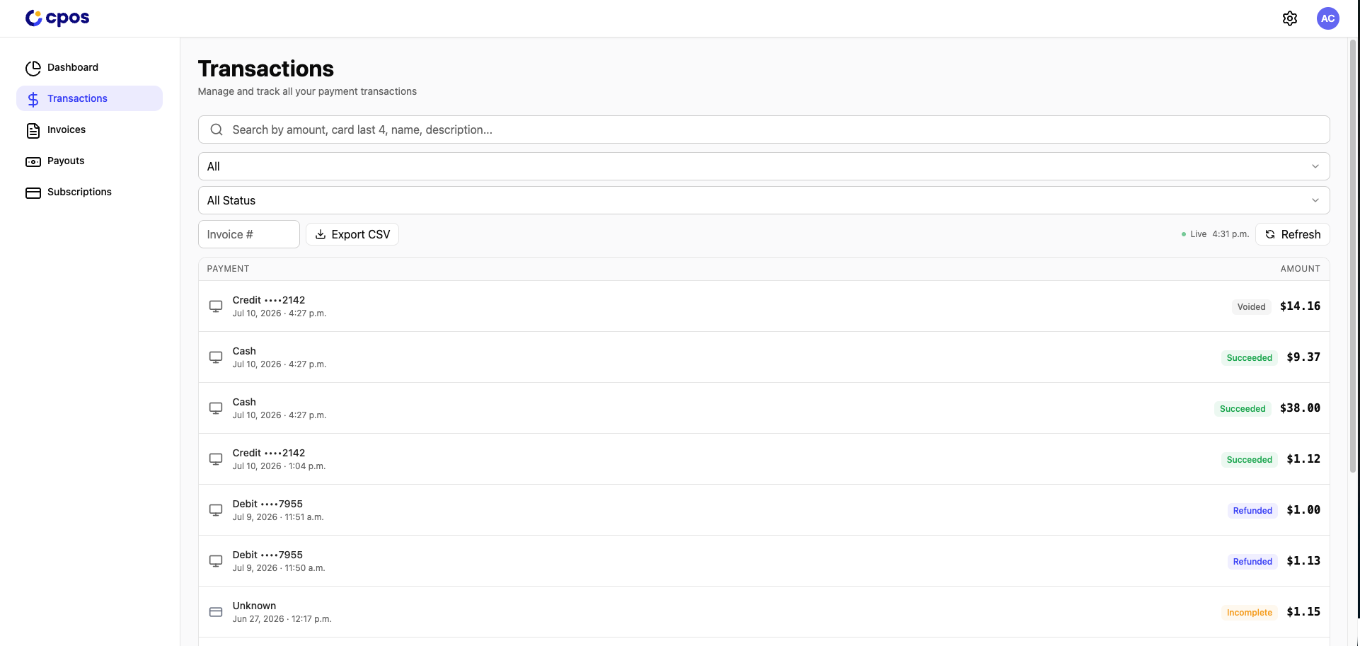
Task: Click the download icon in Export CSV
Action: (x=321, y=234)
